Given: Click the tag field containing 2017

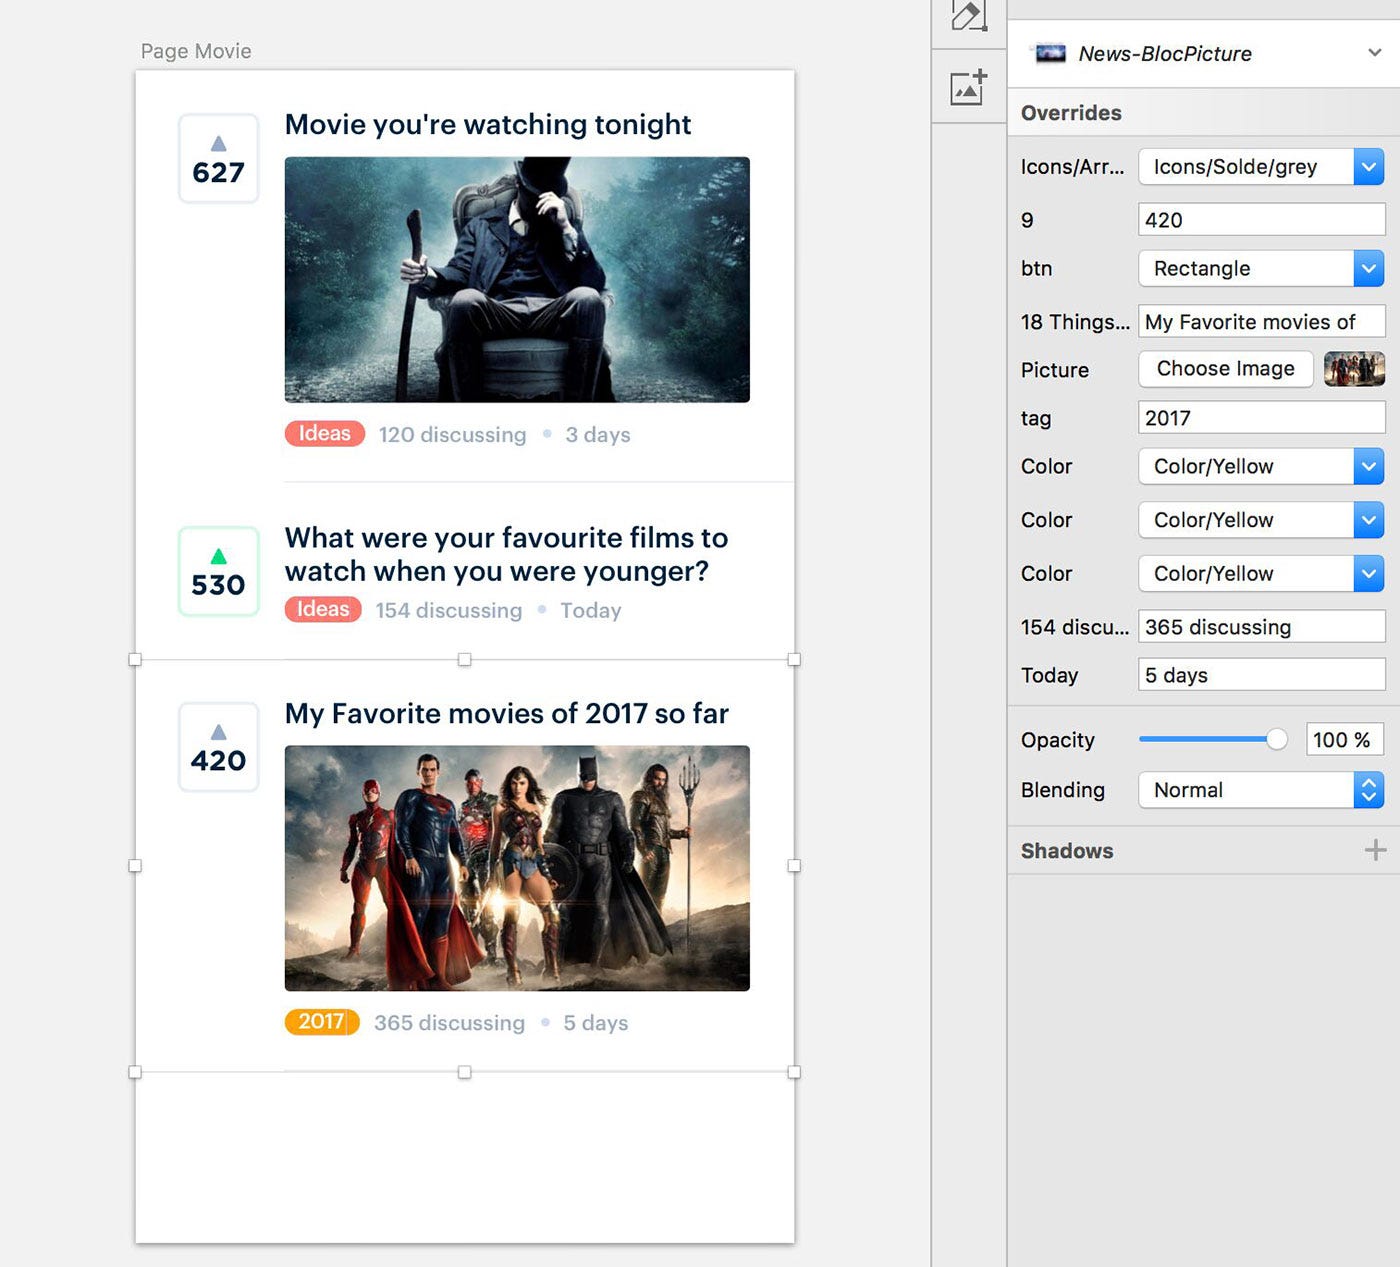Looking at the screenshot, I should [x=1261, y=418].
